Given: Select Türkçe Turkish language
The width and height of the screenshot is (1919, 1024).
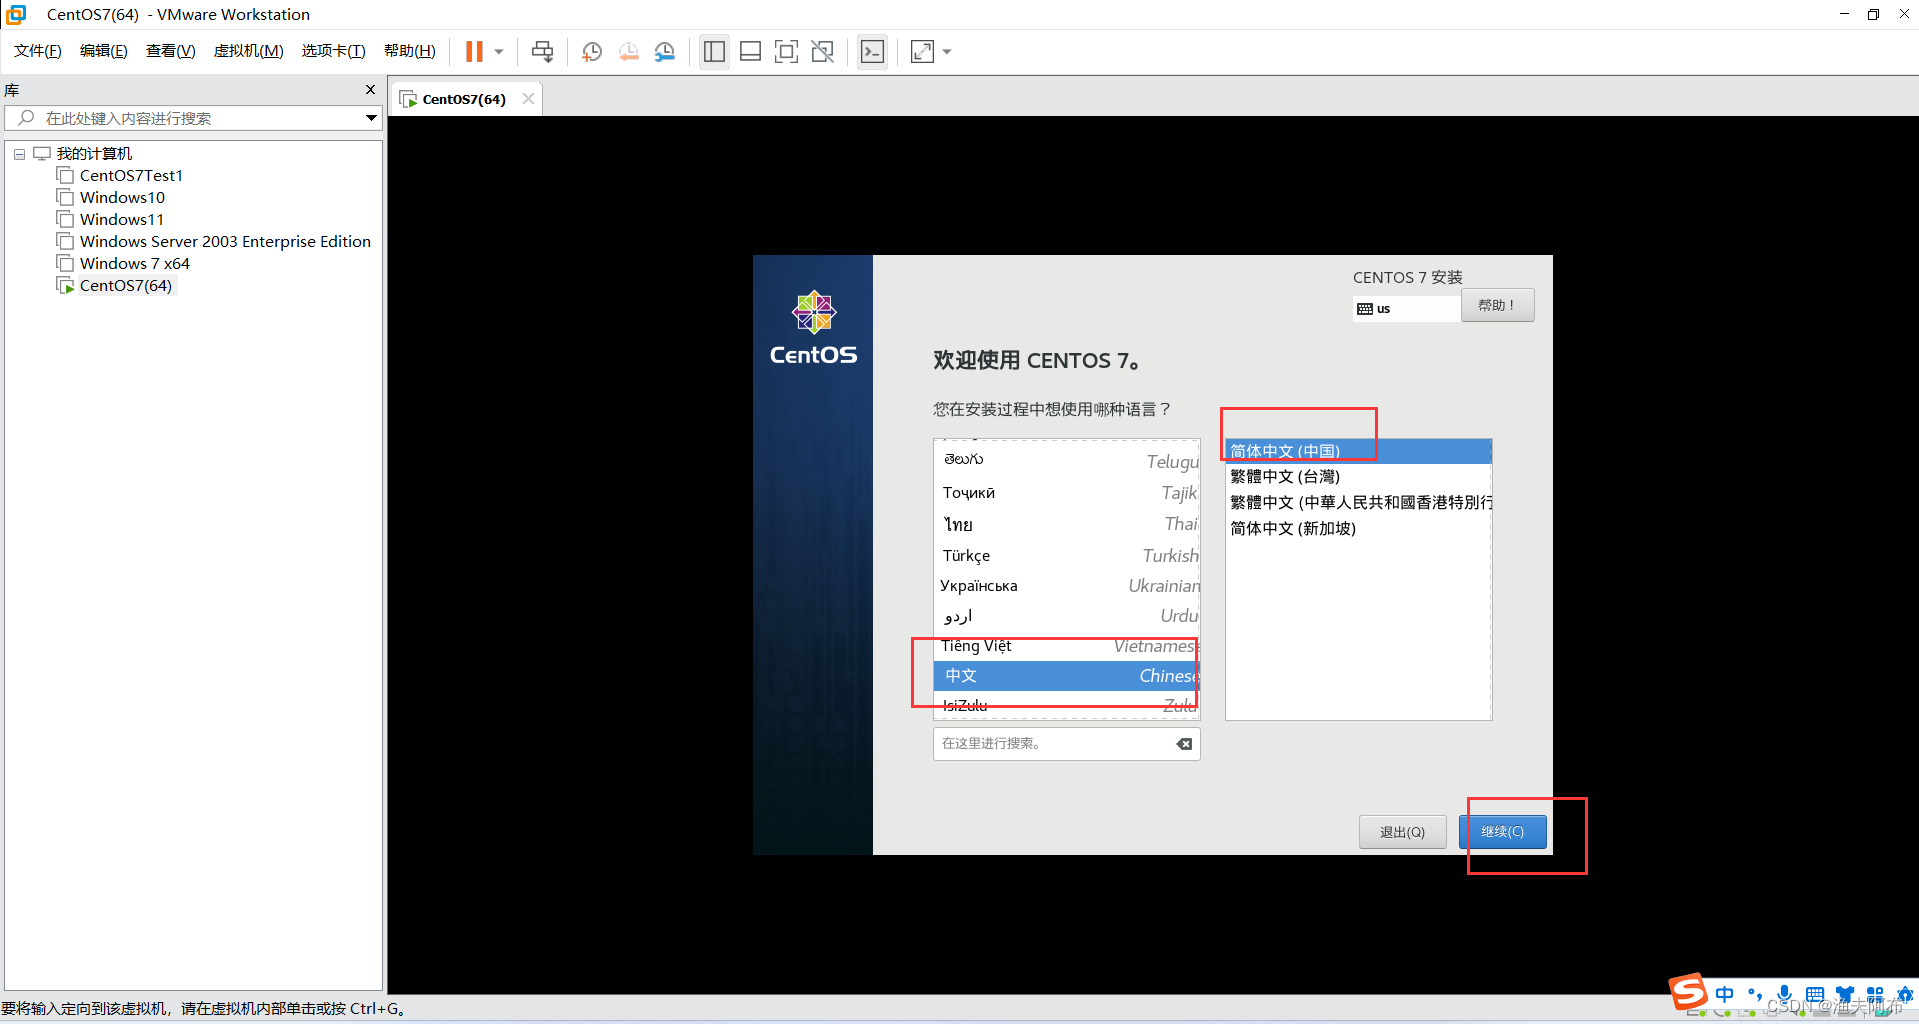Looking at the screenshot, I should (x=1067, y=555).
